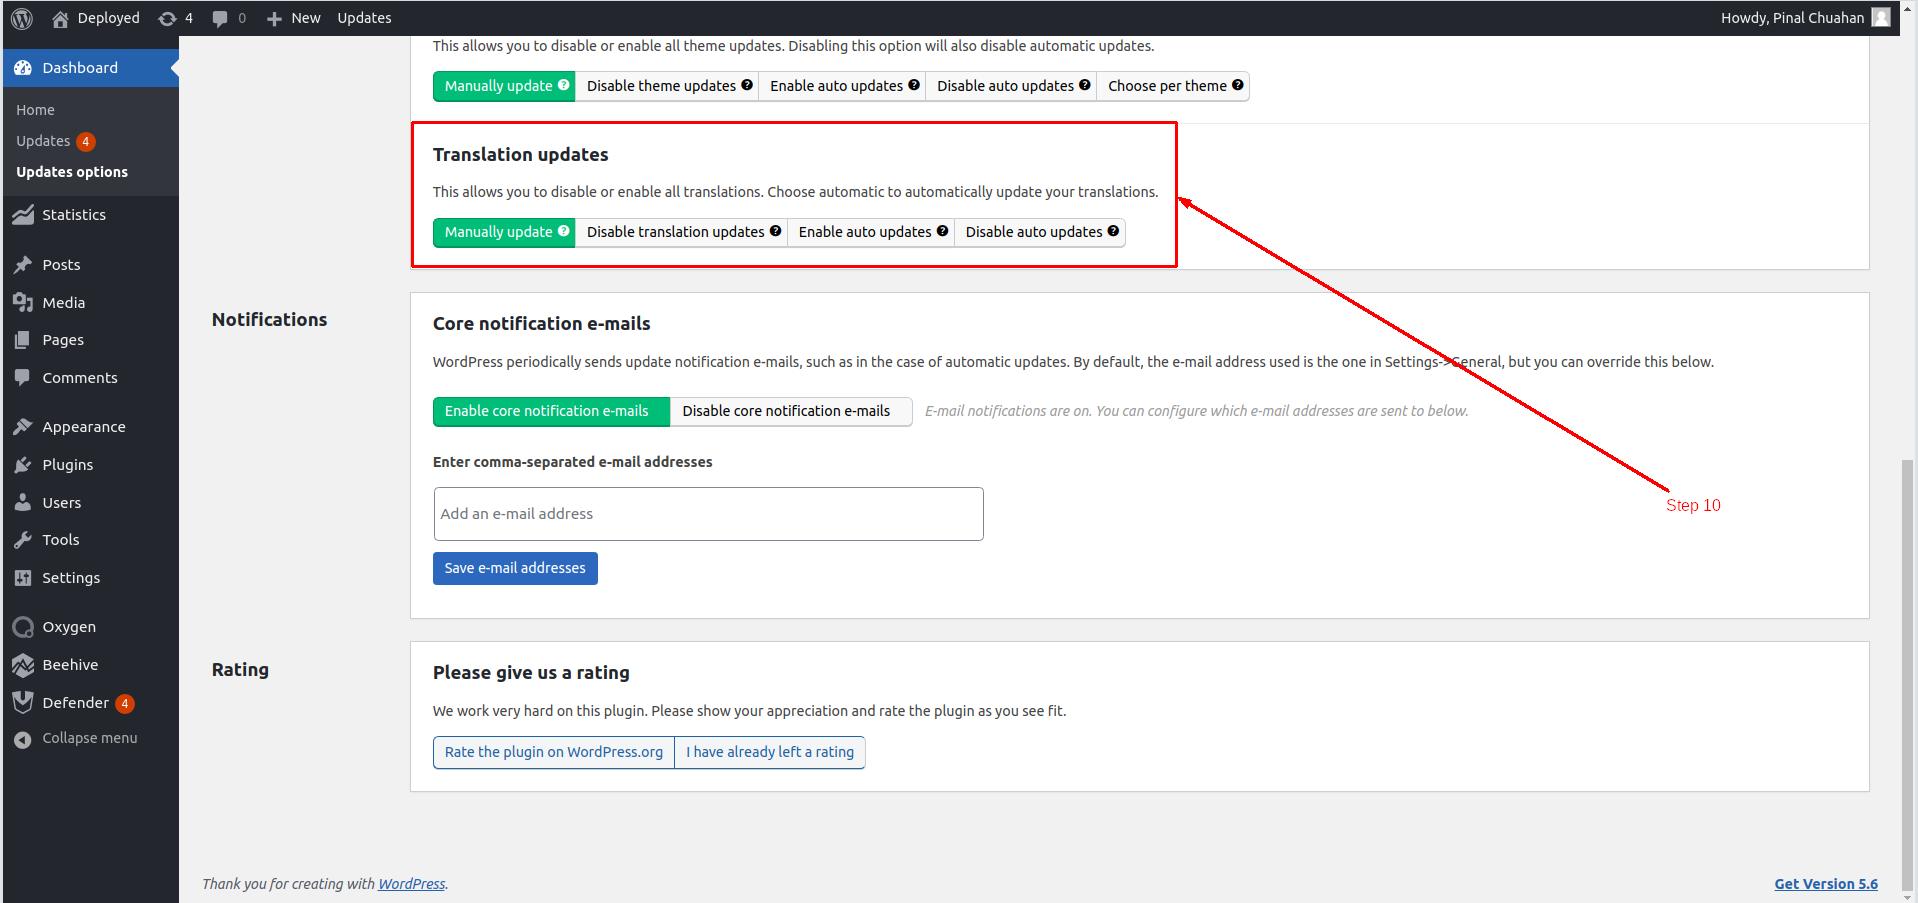Click the Media icon in sidebar
Screen dimensions: 1918x903
coord(23,303)
